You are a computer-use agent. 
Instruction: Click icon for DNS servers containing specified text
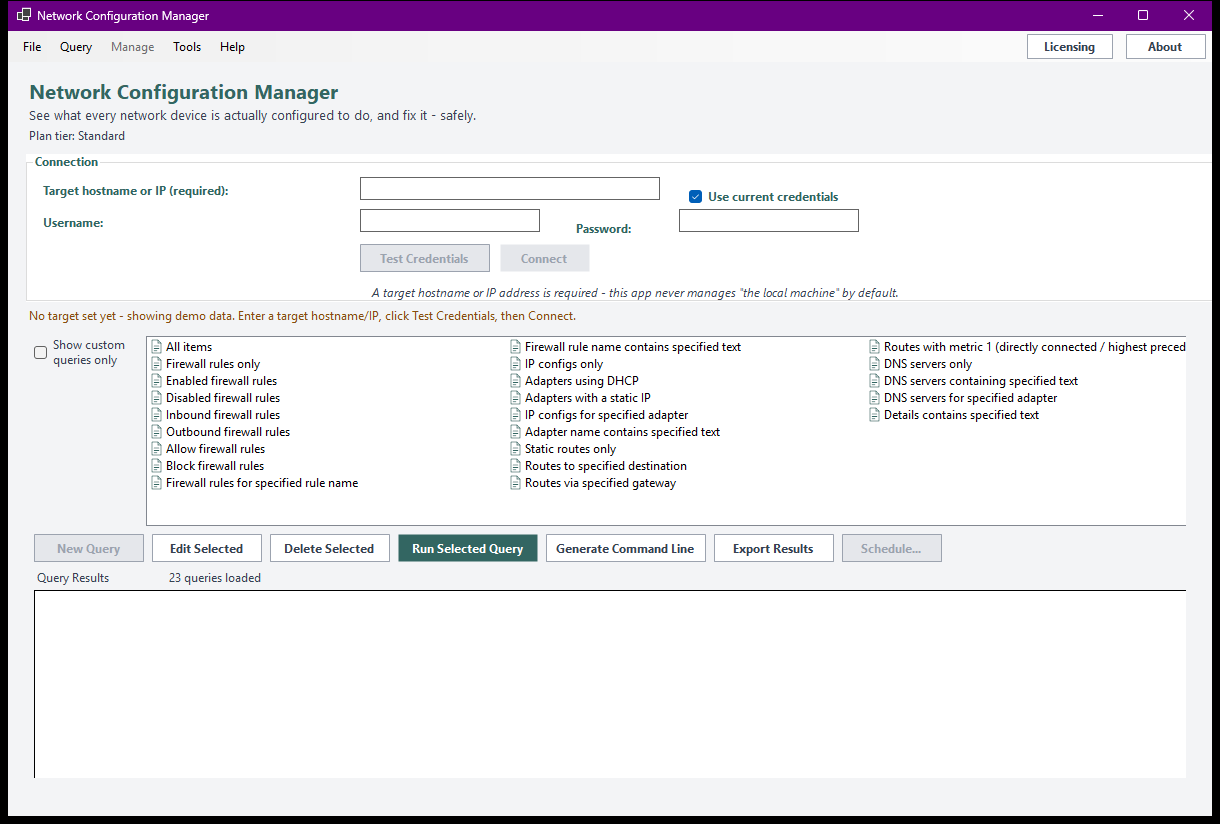(874, 381)
